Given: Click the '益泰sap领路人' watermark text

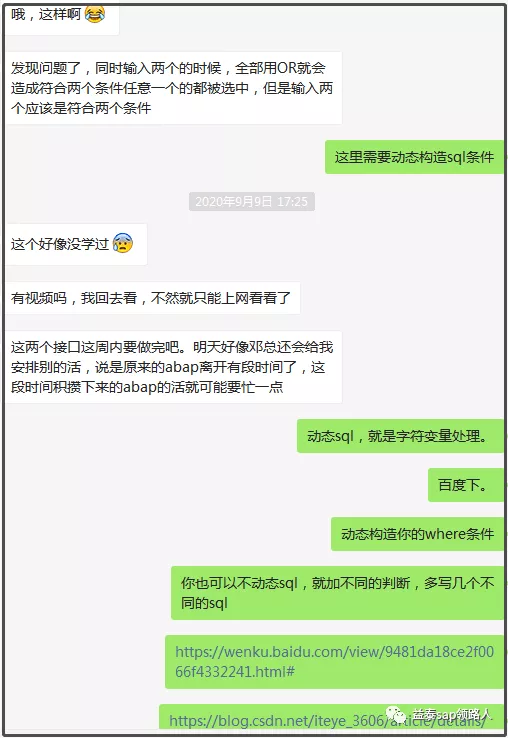Looking at the screenshot, I should coord(452,714).
